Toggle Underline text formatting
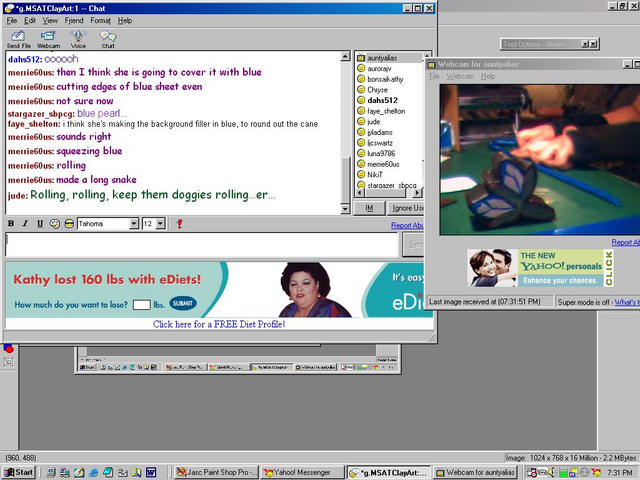This screenshot has width=640, height=480. tap(40, 224)
